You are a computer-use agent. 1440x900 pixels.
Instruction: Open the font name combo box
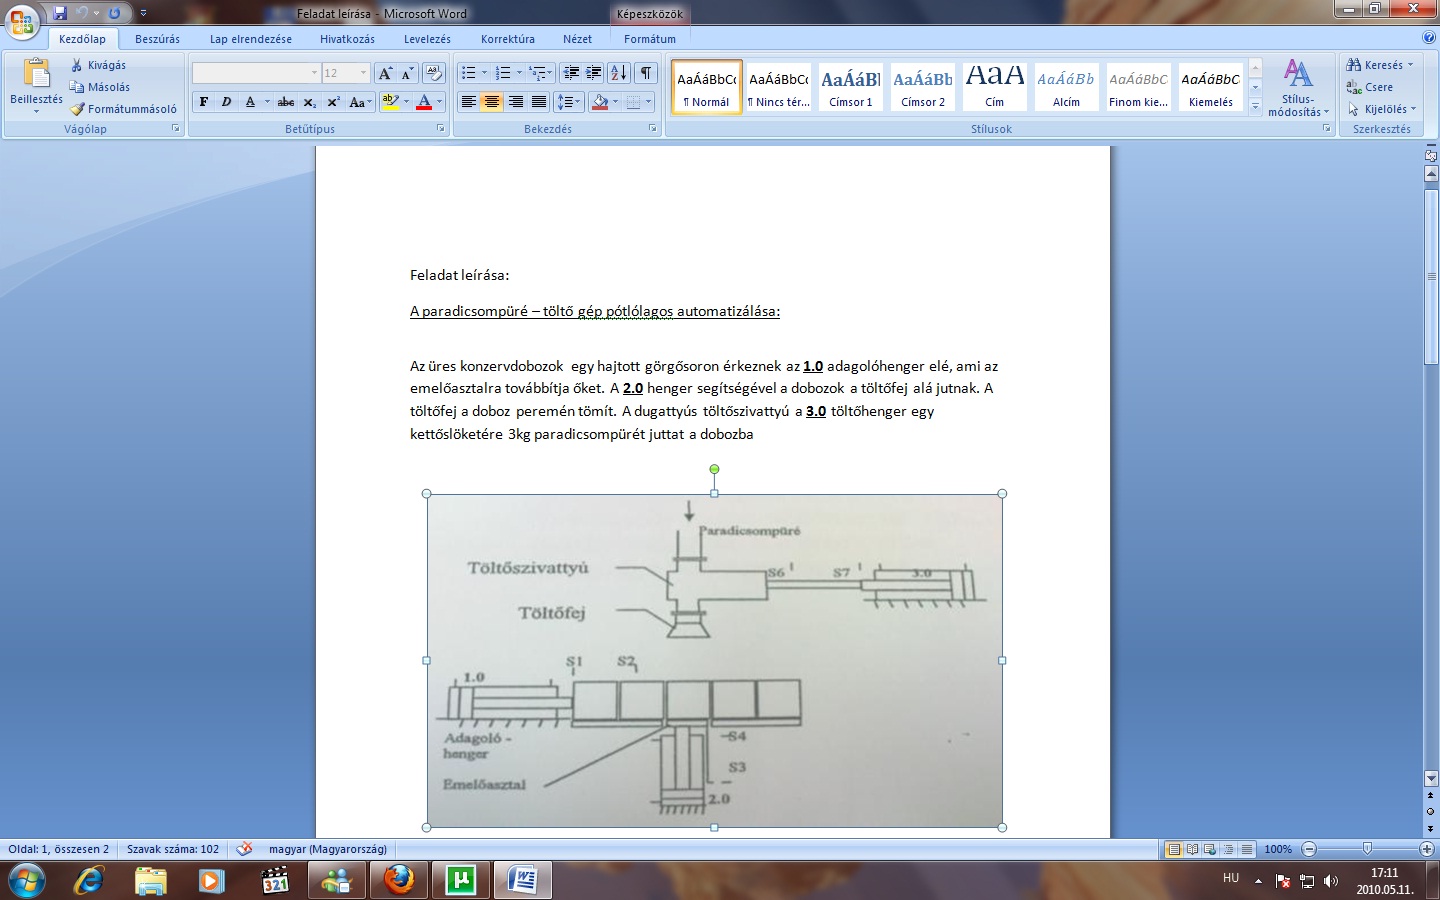[x=256, y=73]
